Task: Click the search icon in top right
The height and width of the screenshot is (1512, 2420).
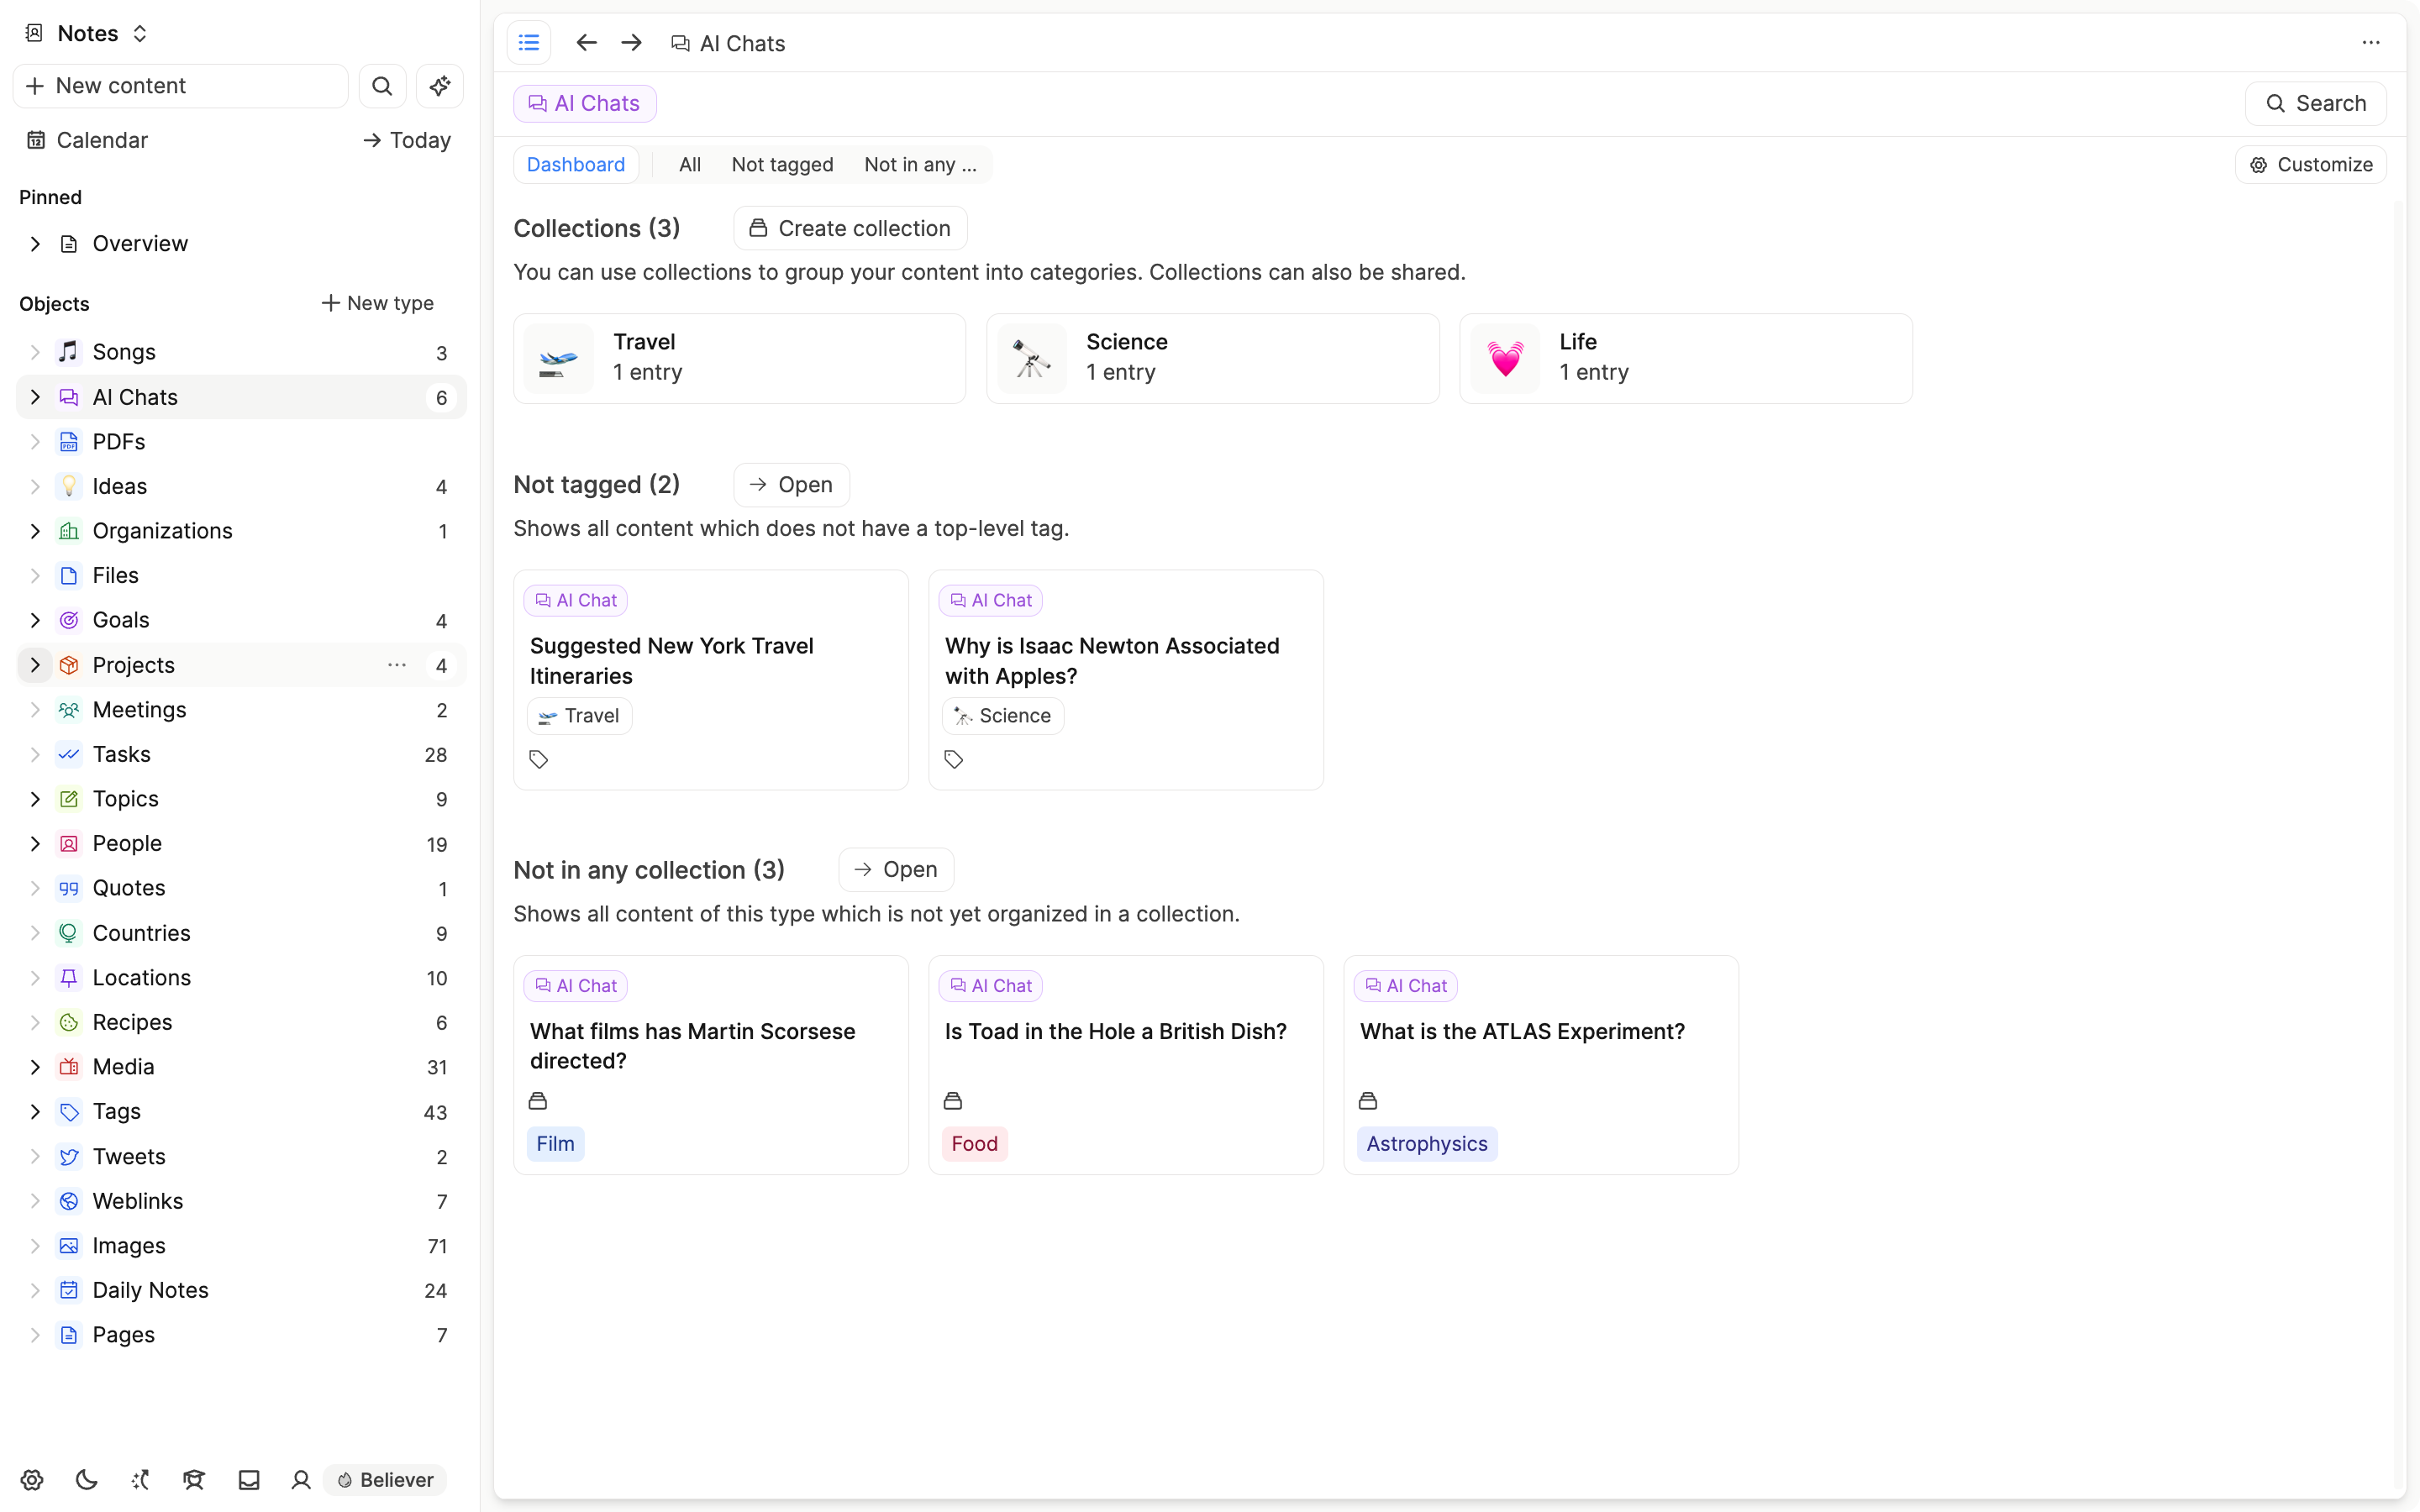Action: (2275, 102)
